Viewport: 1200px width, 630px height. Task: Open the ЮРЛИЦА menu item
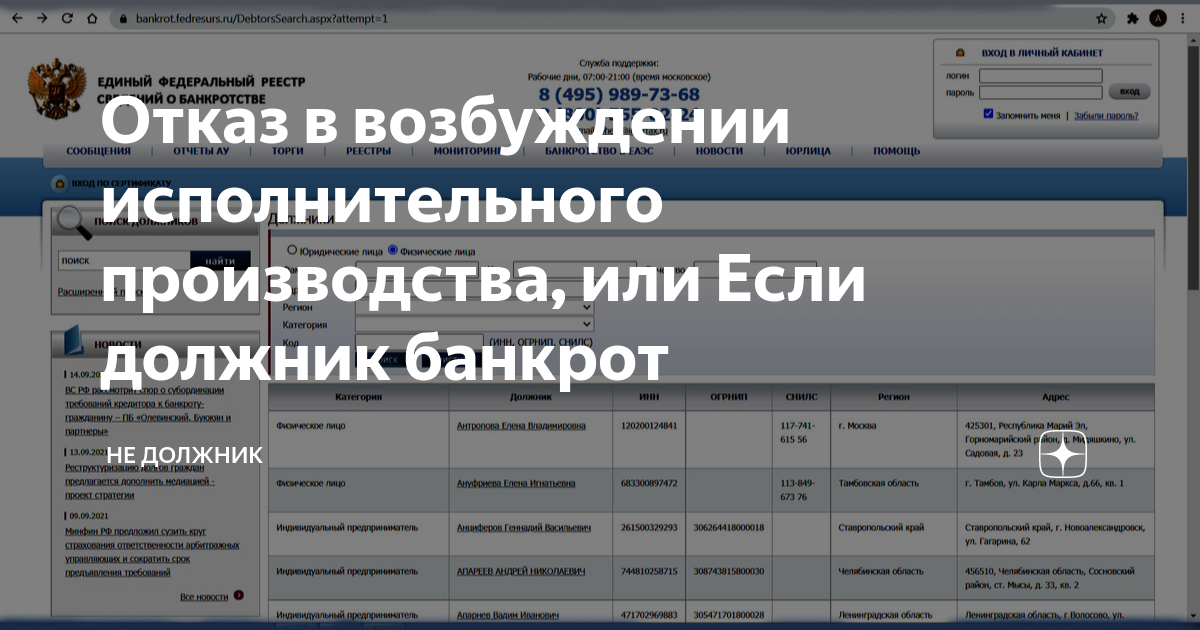point(808,151)
